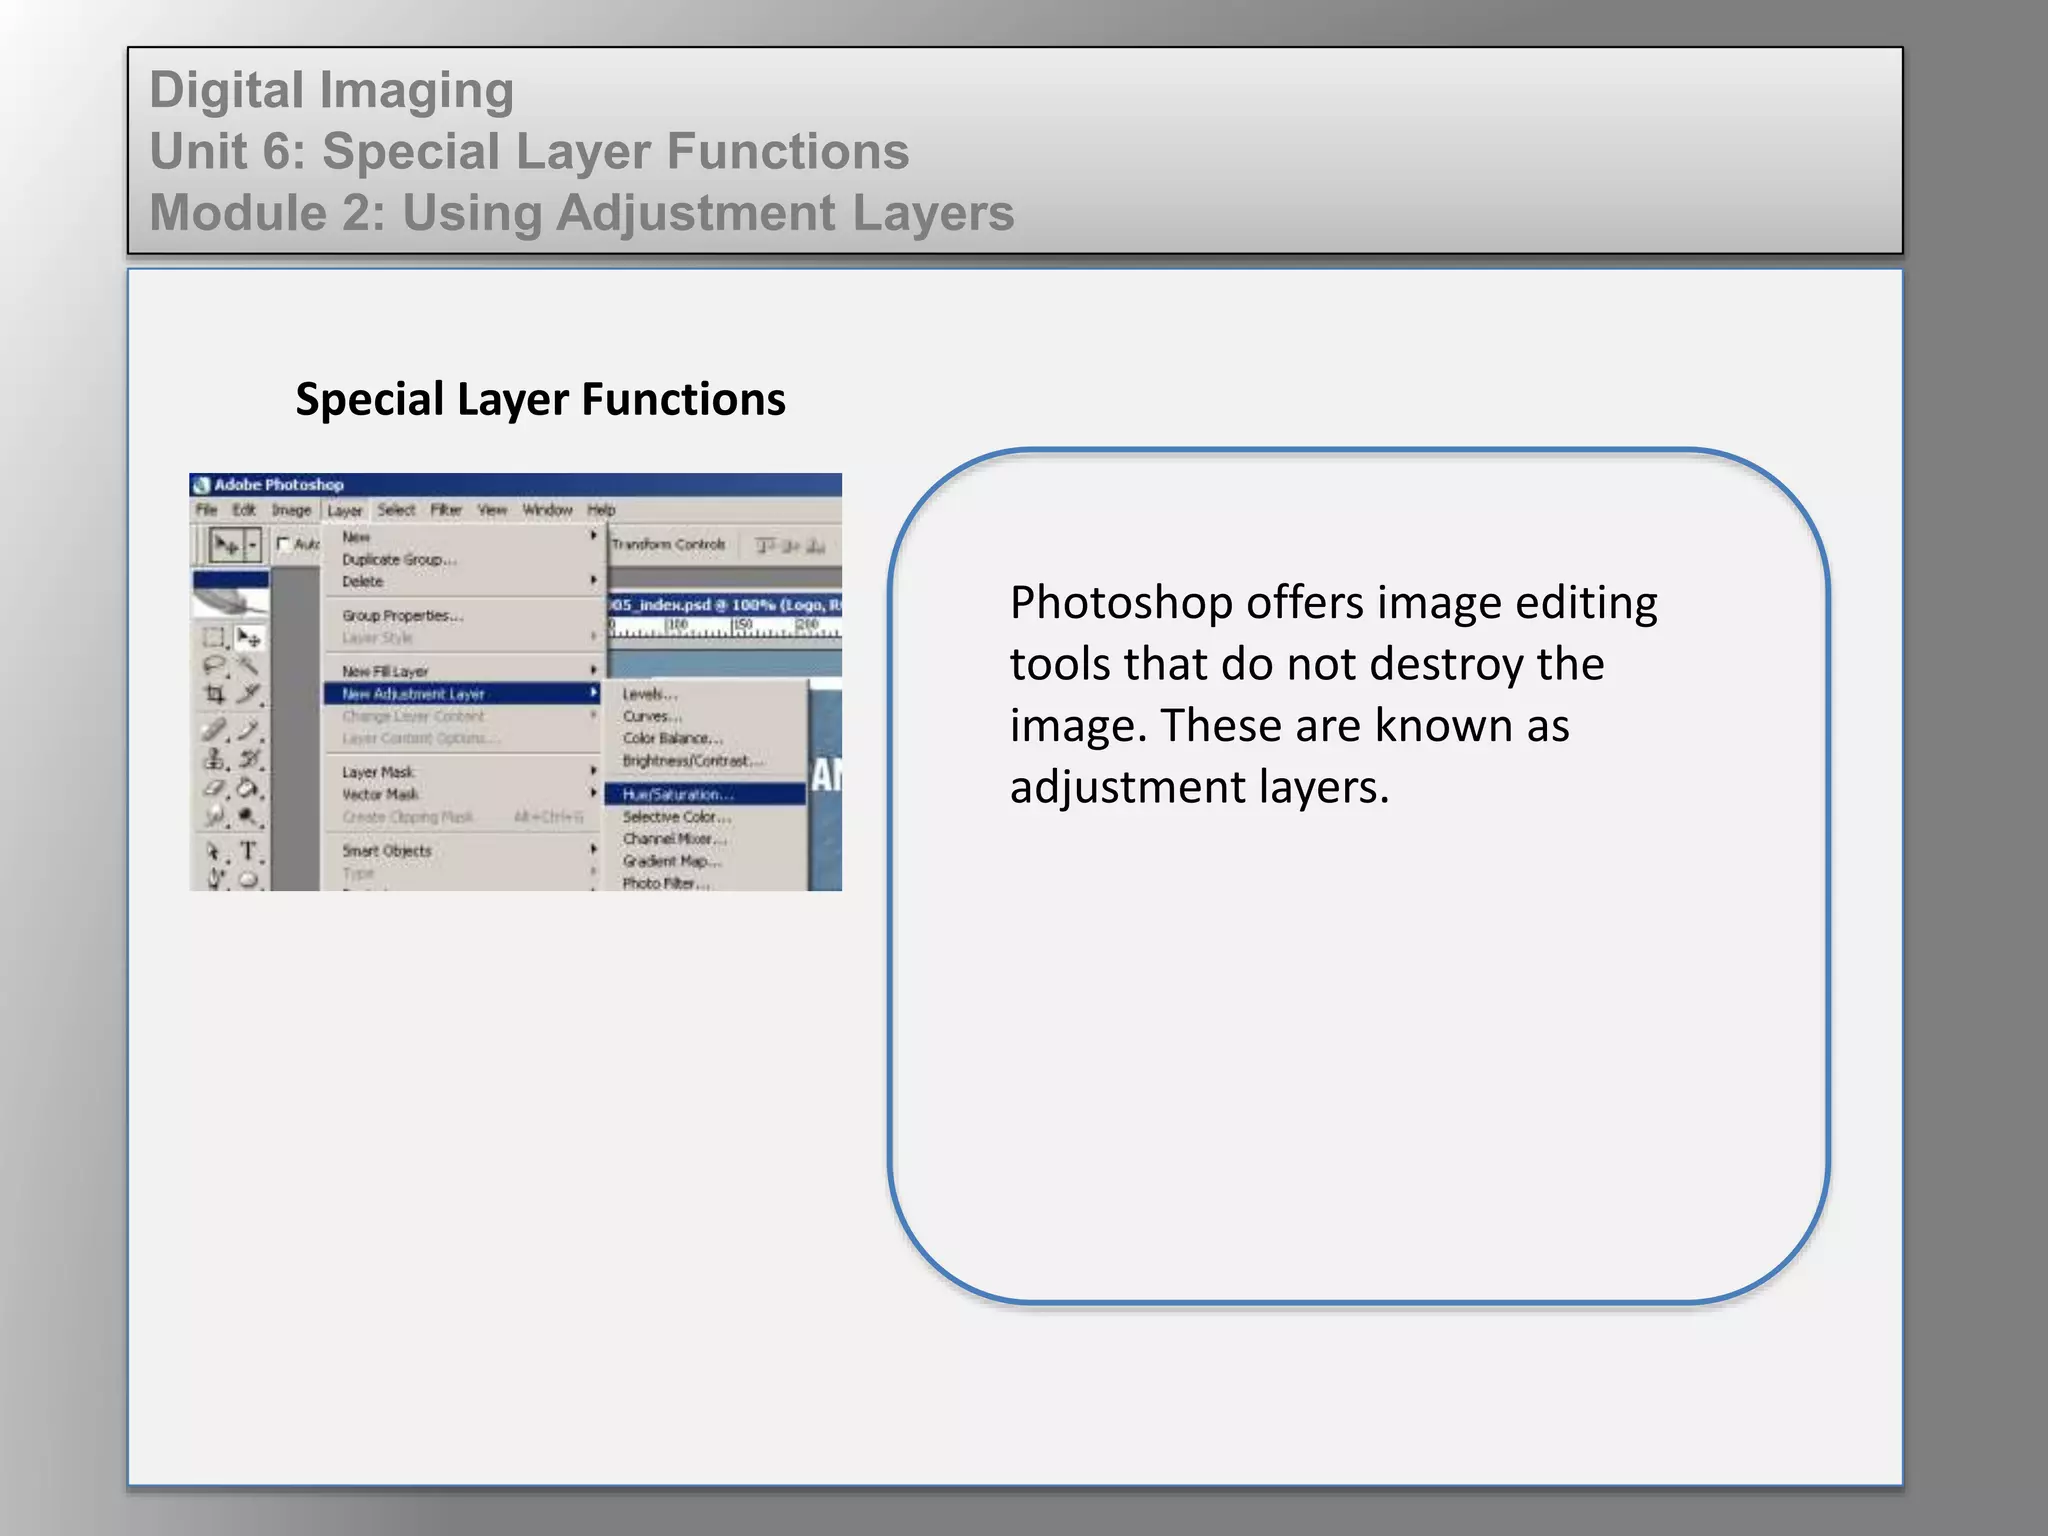This screenshot has width=2048, height=1536.
Task: Select the Clone Stamp tool
Action: 214,759
